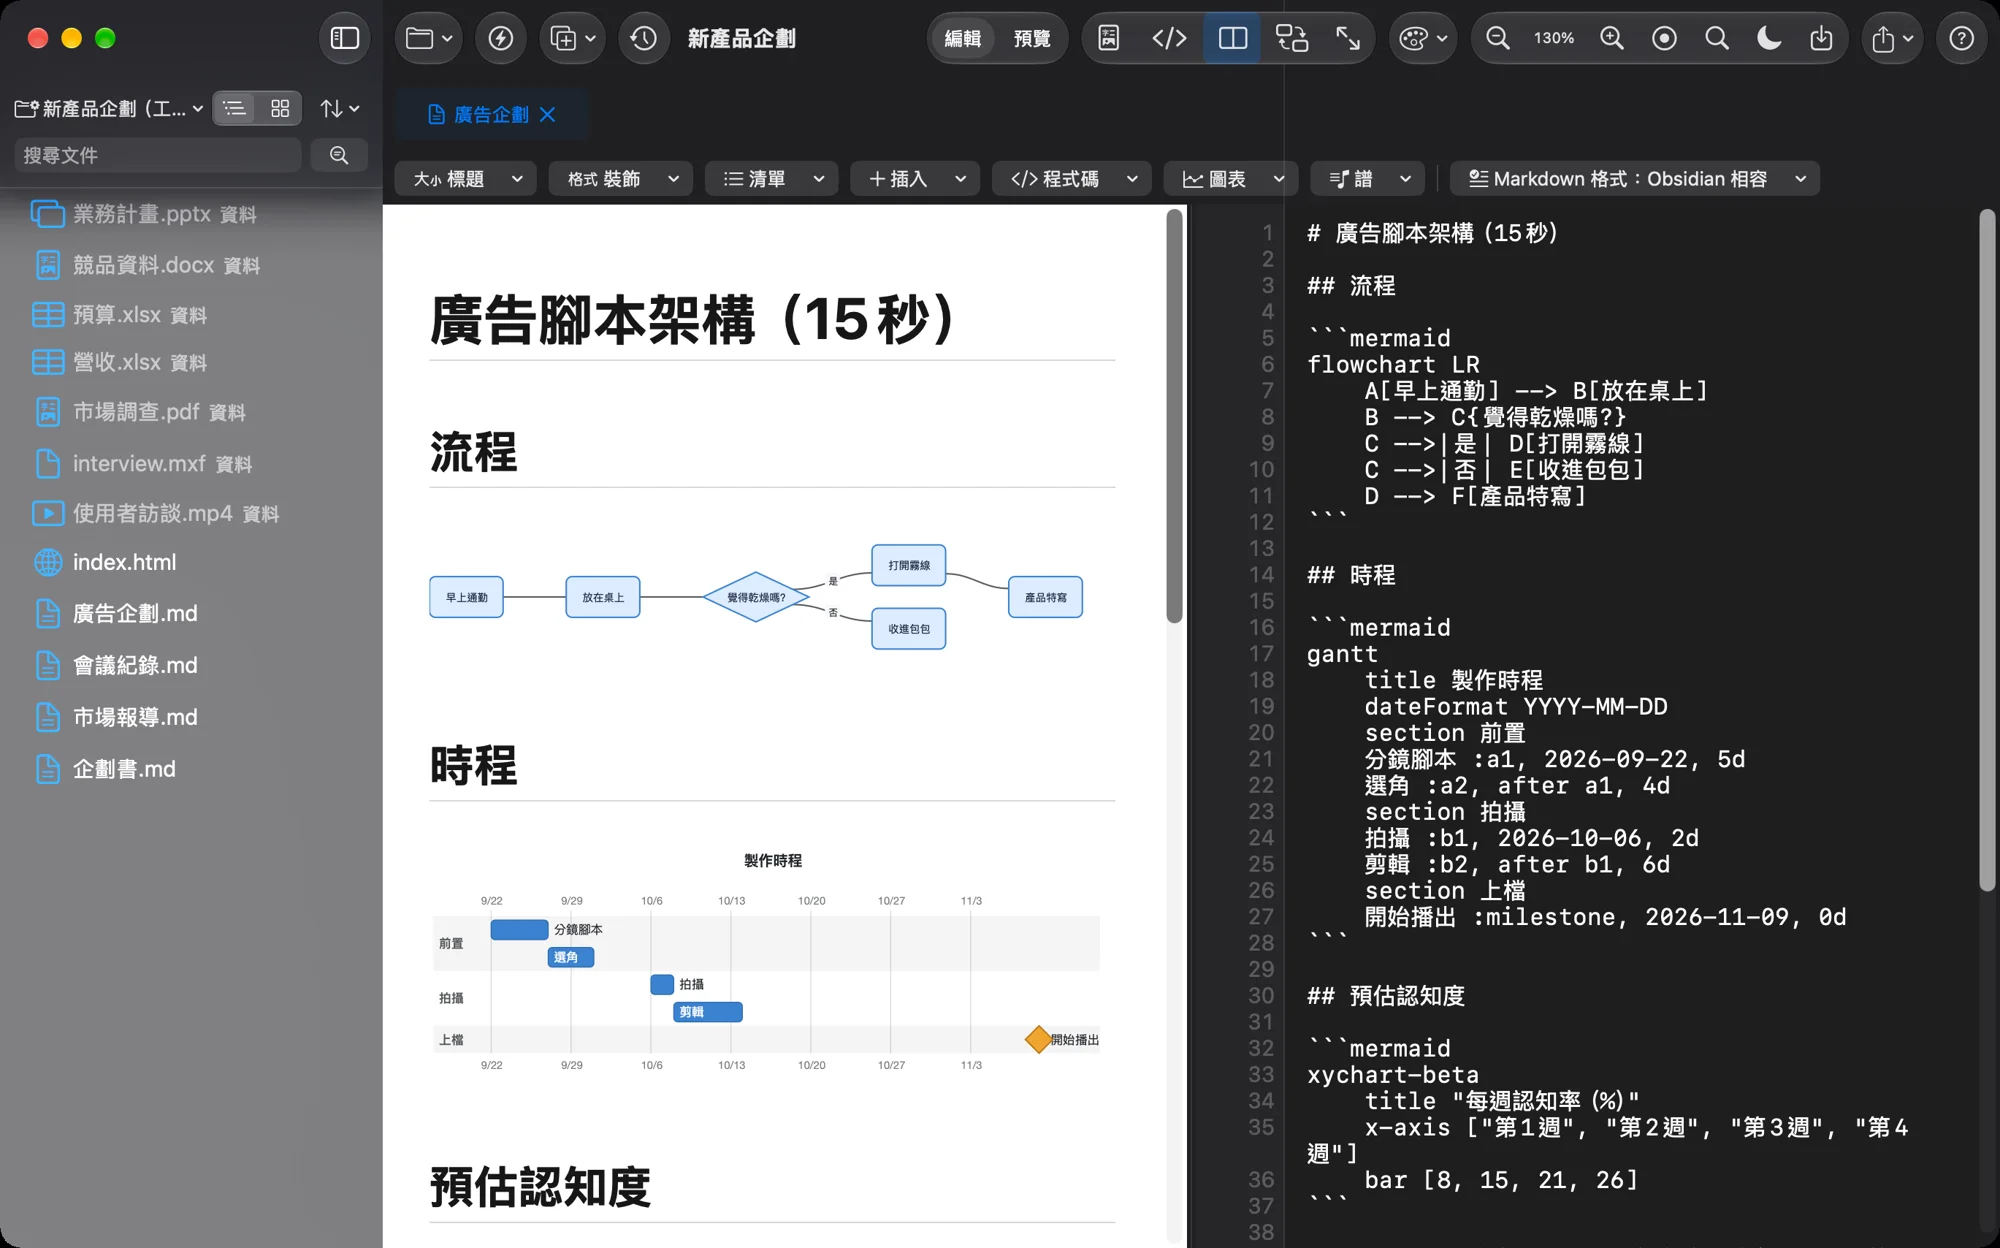Click line 17 gantt in editor

(x=1342, y=654)
